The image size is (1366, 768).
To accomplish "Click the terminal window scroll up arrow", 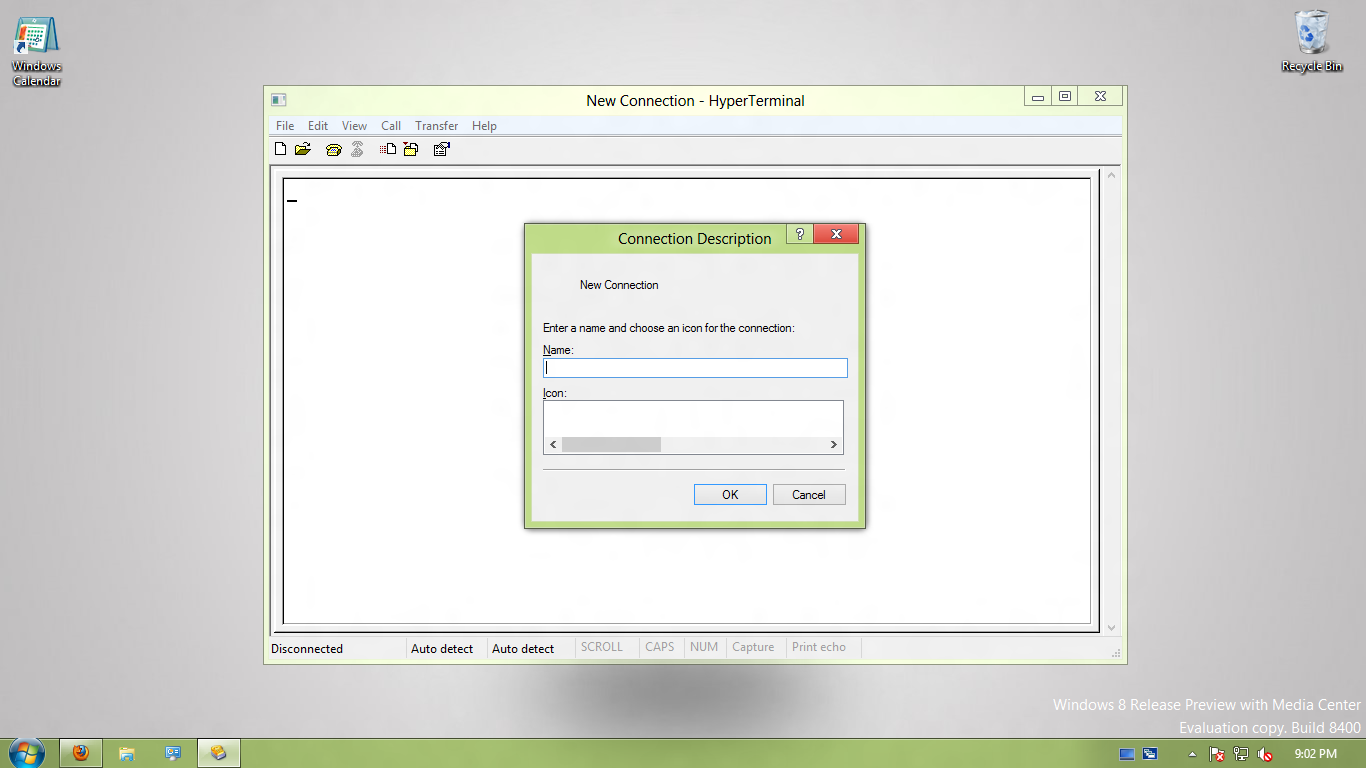I will tap(1111, 175).
